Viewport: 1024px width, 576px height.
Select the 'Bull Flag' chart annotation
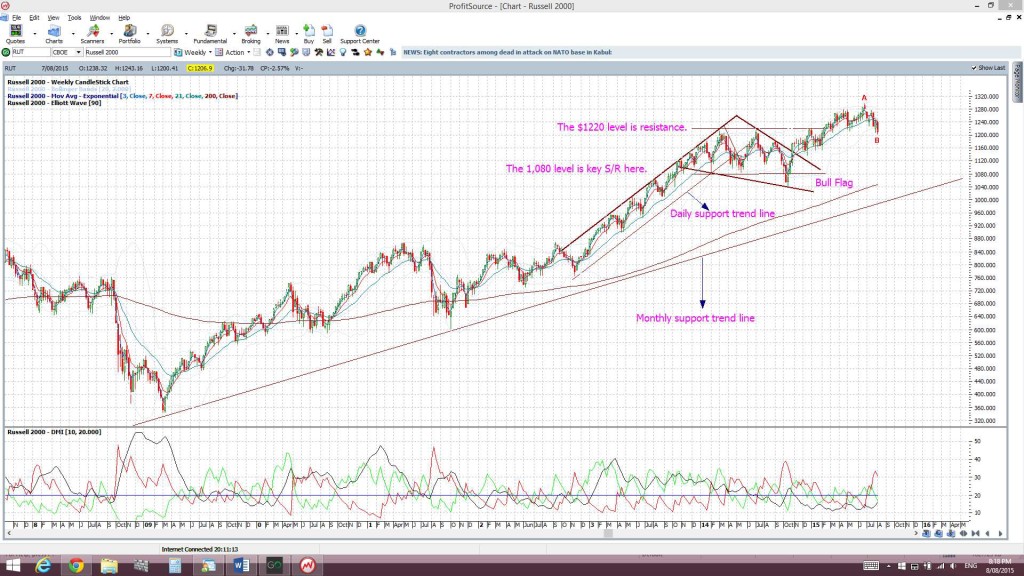click(834, 183)
